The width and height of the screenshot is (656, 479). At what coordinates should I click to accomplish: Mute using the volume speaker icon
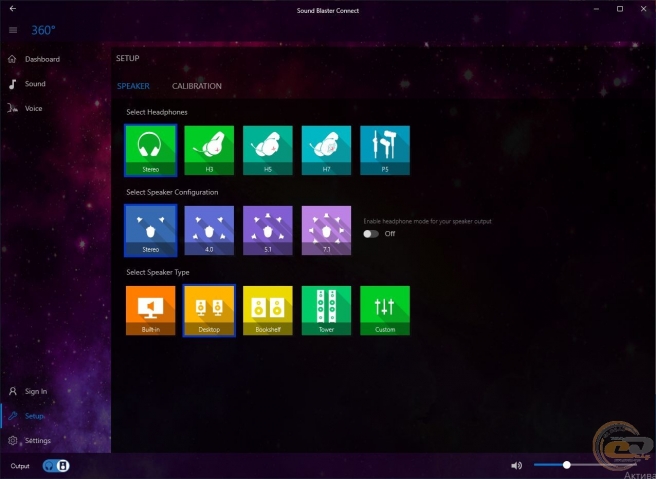pyautogui.click(x=517, y=465)
